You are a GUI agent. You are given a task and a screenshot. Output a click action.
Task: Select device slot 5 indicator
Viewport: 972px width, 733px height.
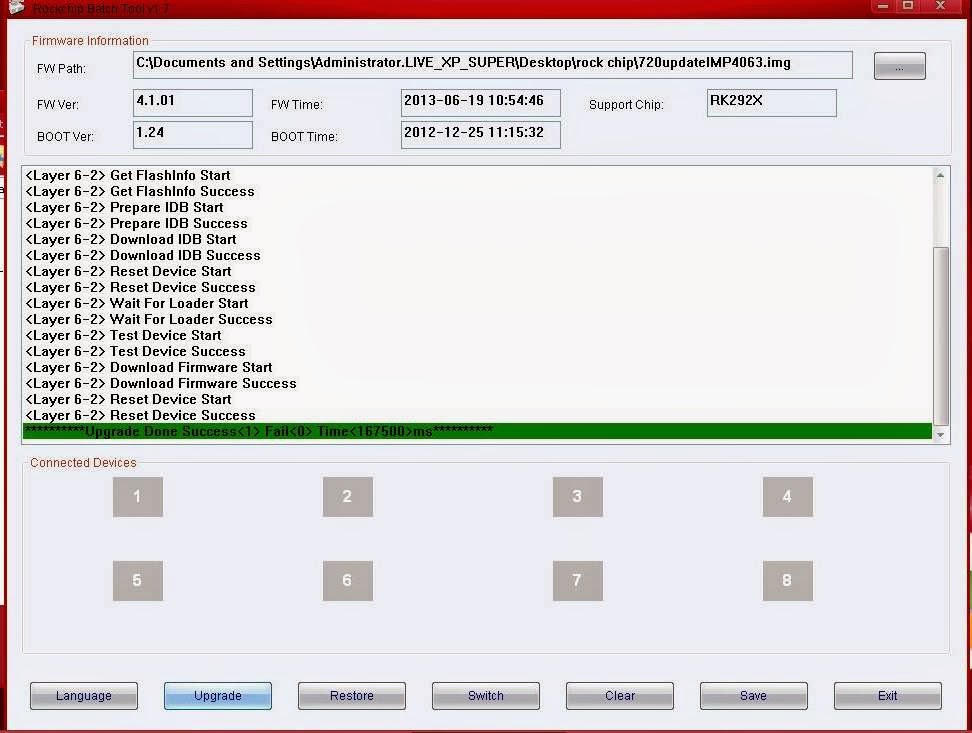(137, 580)
